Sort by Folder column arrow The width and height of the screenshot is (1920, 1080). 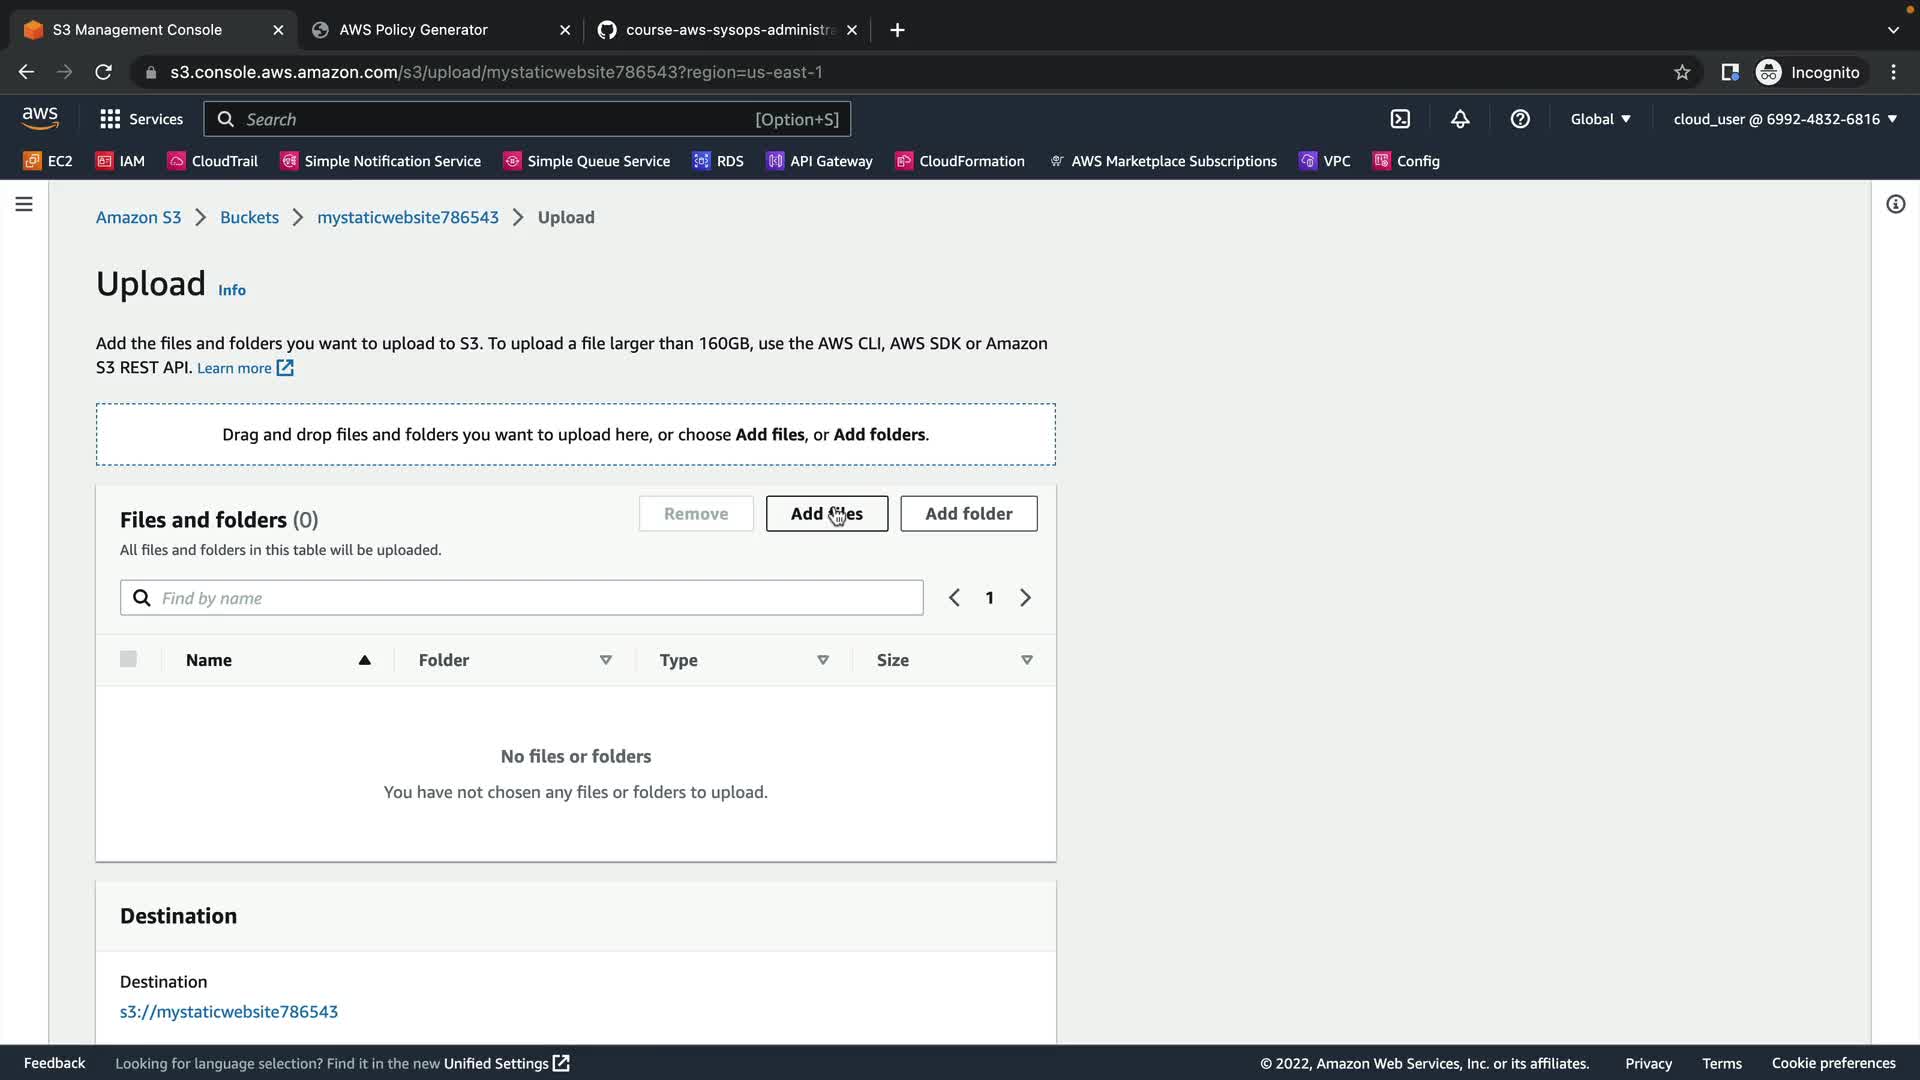pyautogui.click(x=605, y=660)
